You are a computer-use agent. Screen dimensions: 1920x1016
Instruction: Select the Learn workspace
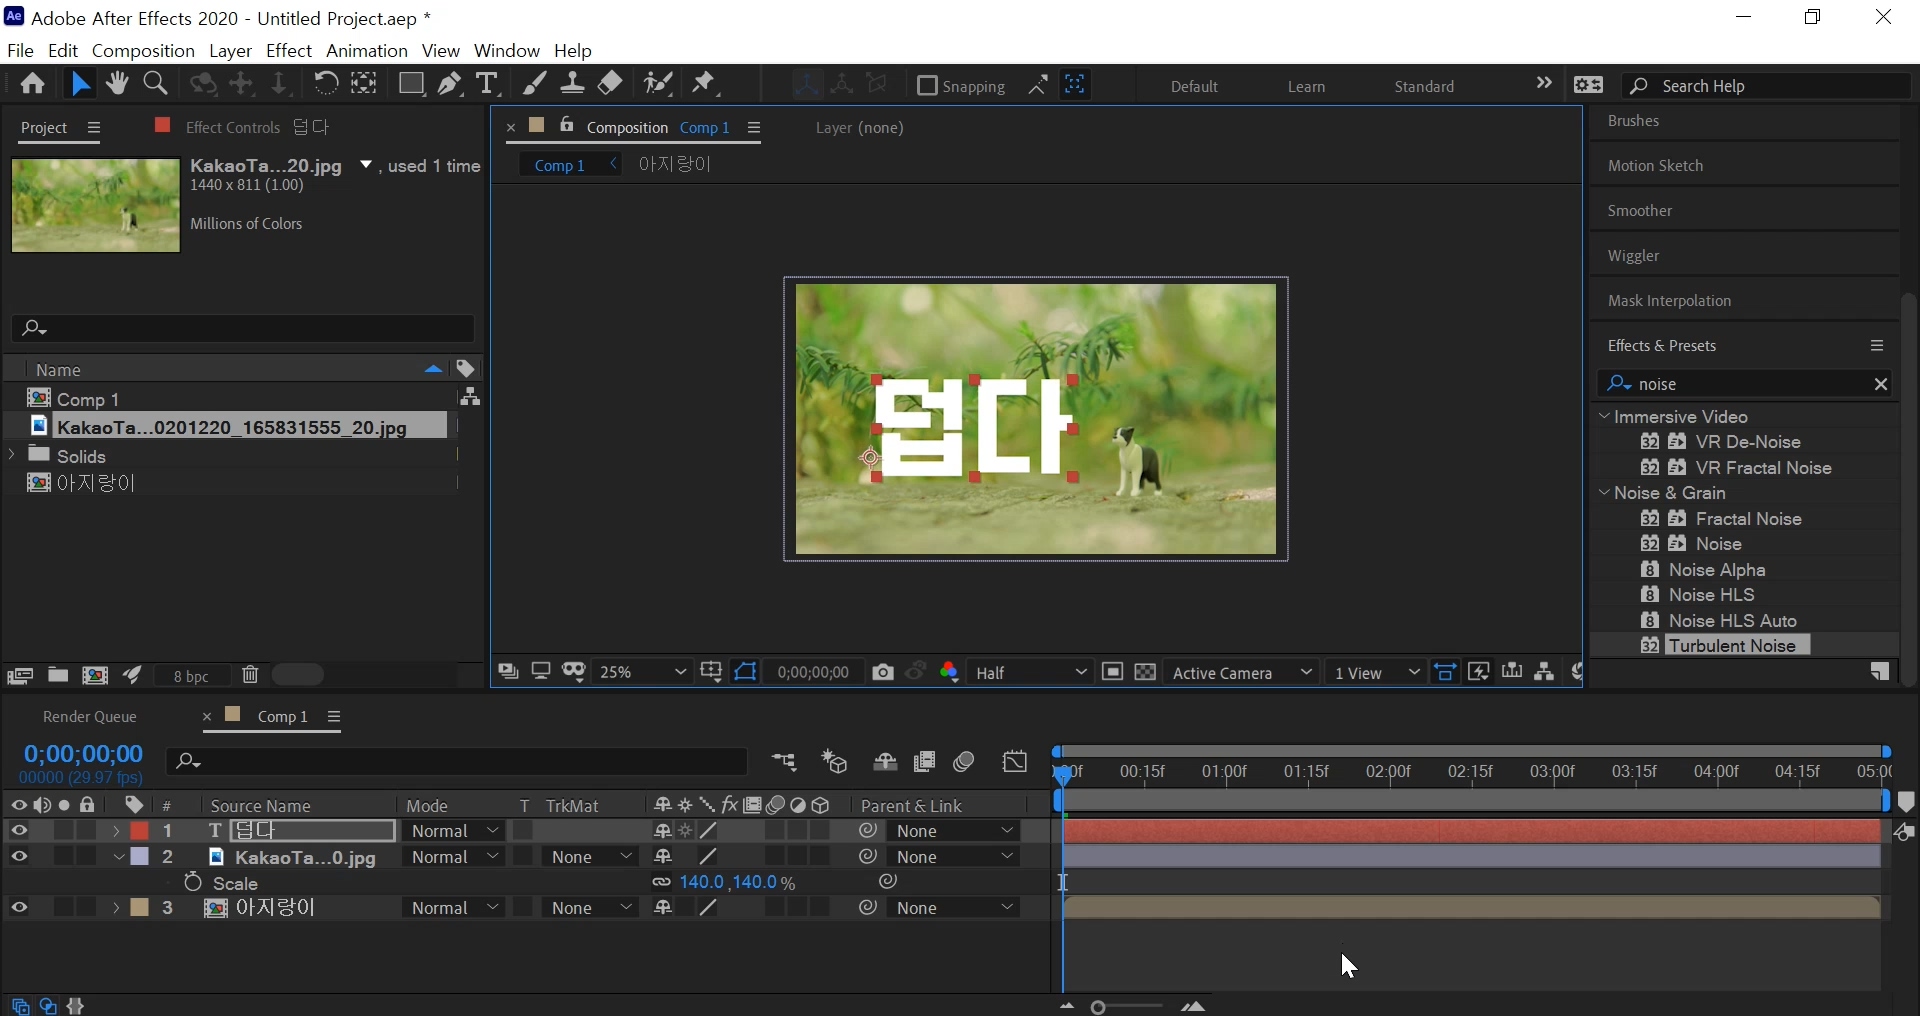(1306, 86)
